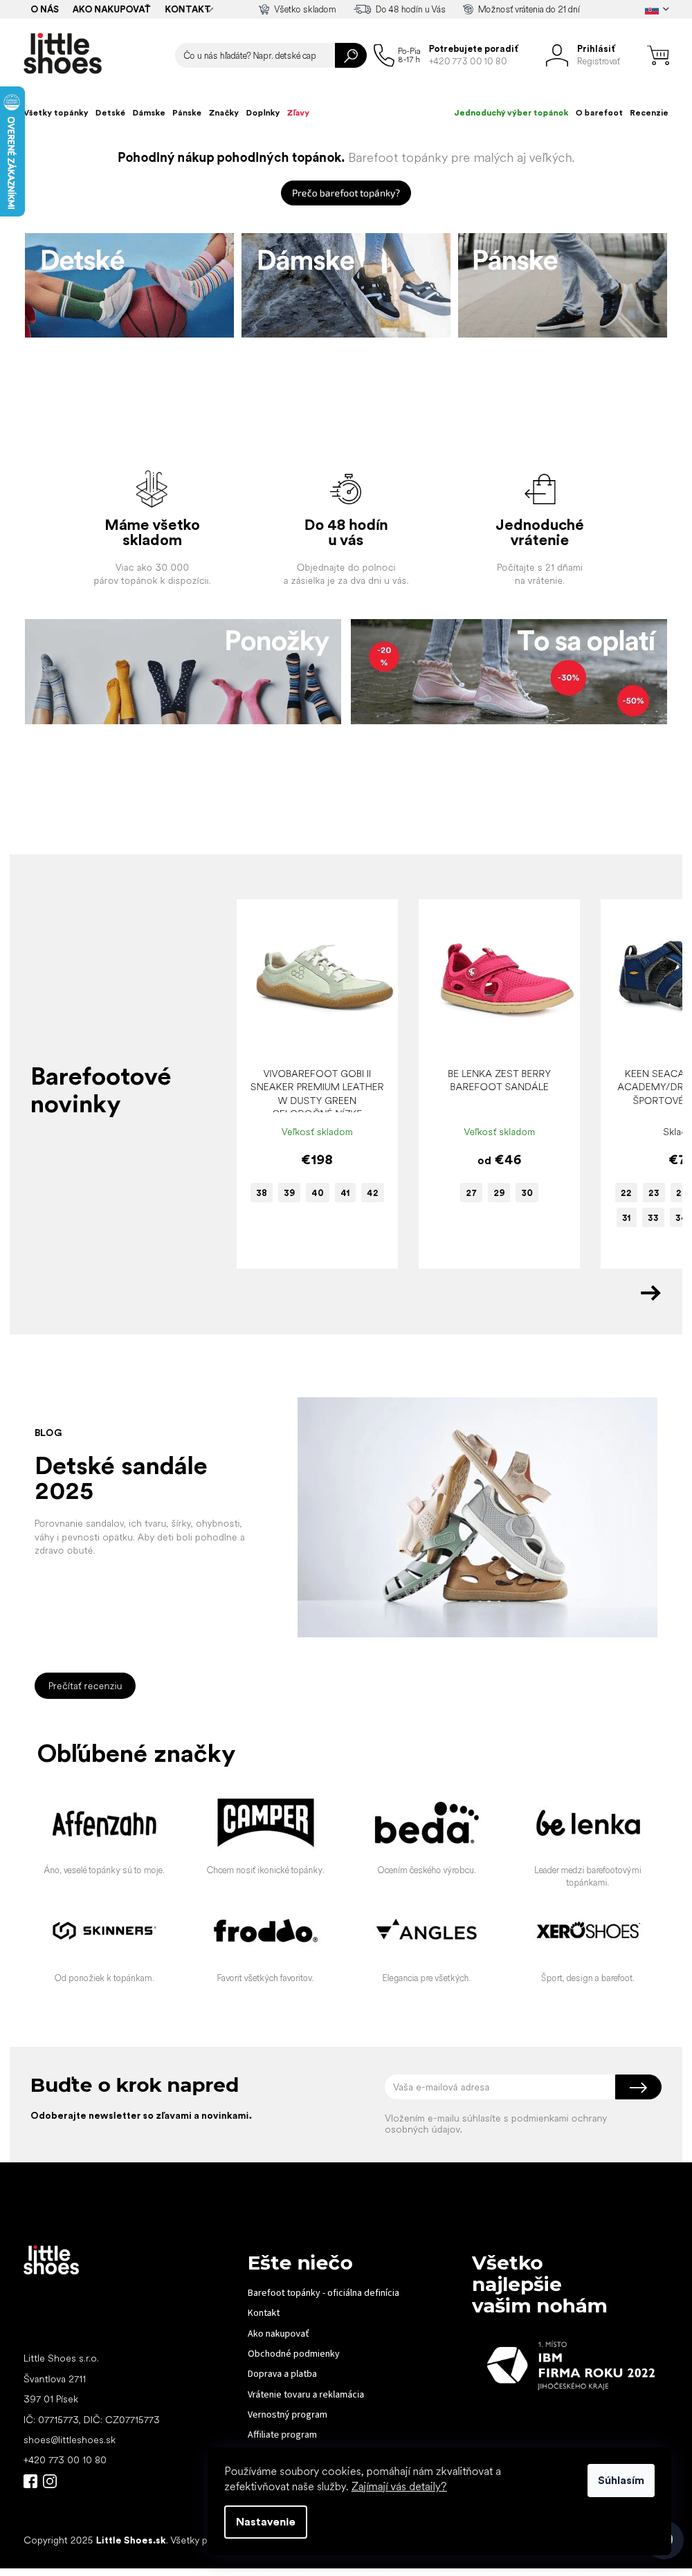The height and width of the screenshot is (2576, 692).
Task: Expand the Detské navigation menu
Action: click(x=110, y=113)
